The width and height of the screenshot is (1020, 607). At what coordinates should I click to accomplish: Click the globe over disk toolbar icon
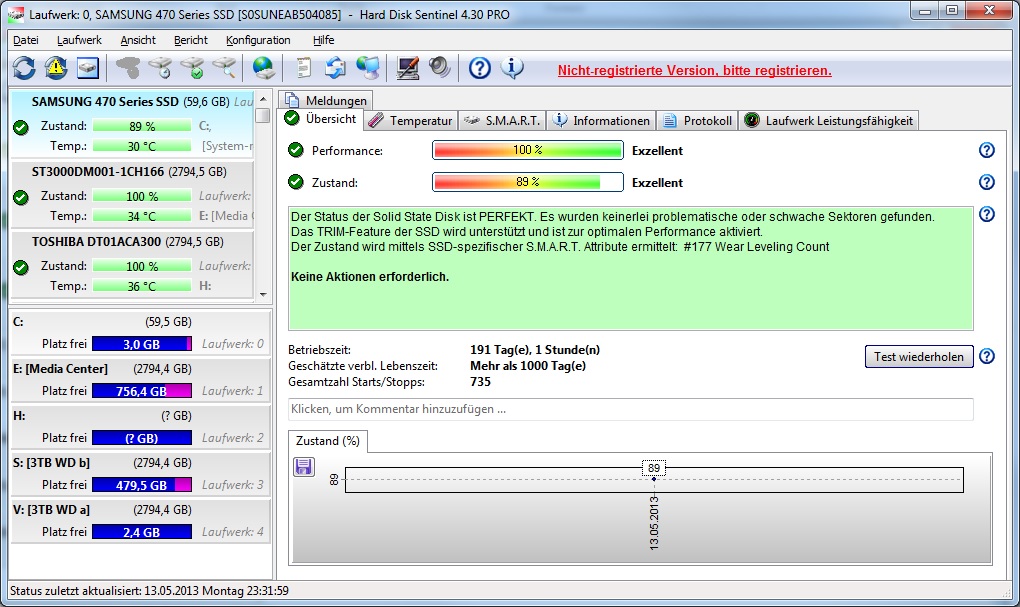tap(263, 68)
